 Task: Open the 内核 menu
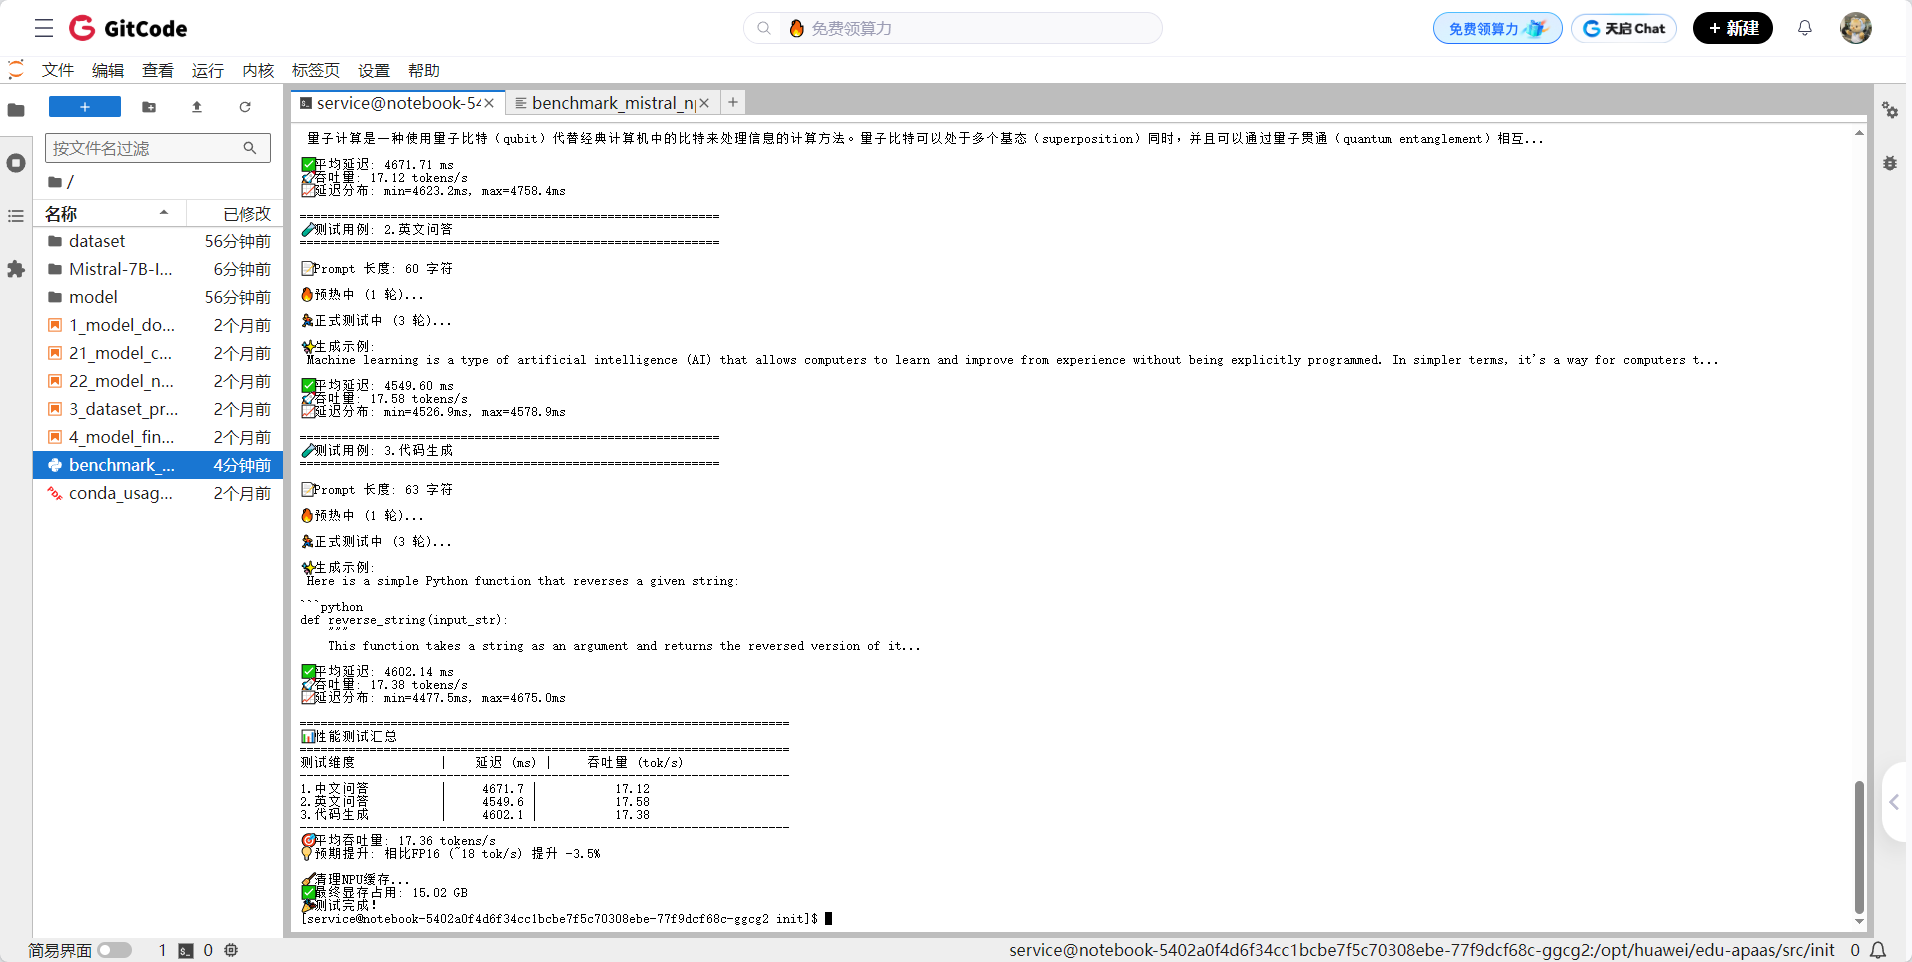[x=258, y=70]
